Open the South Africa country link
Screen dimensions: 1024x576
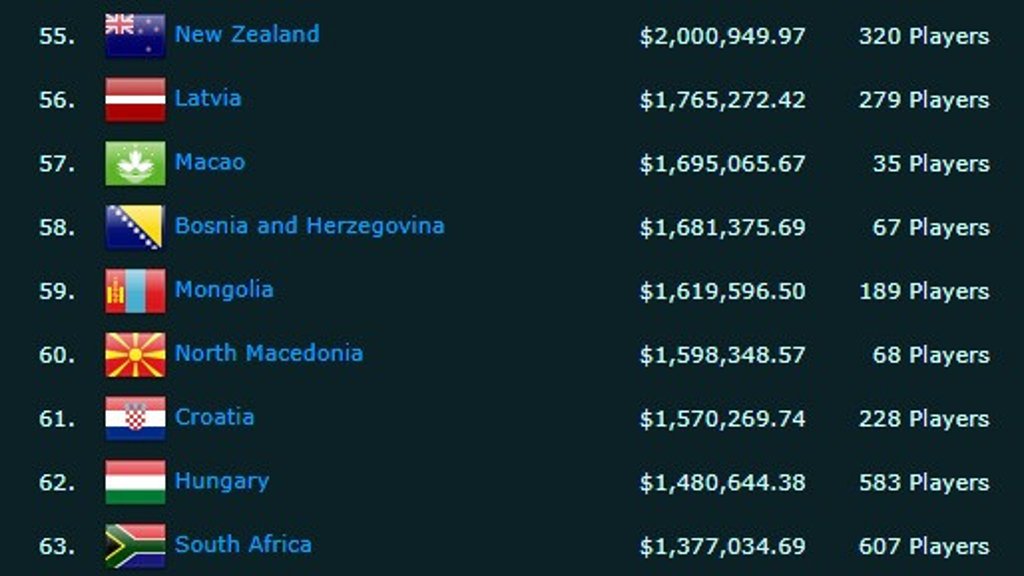coord(243,545)
